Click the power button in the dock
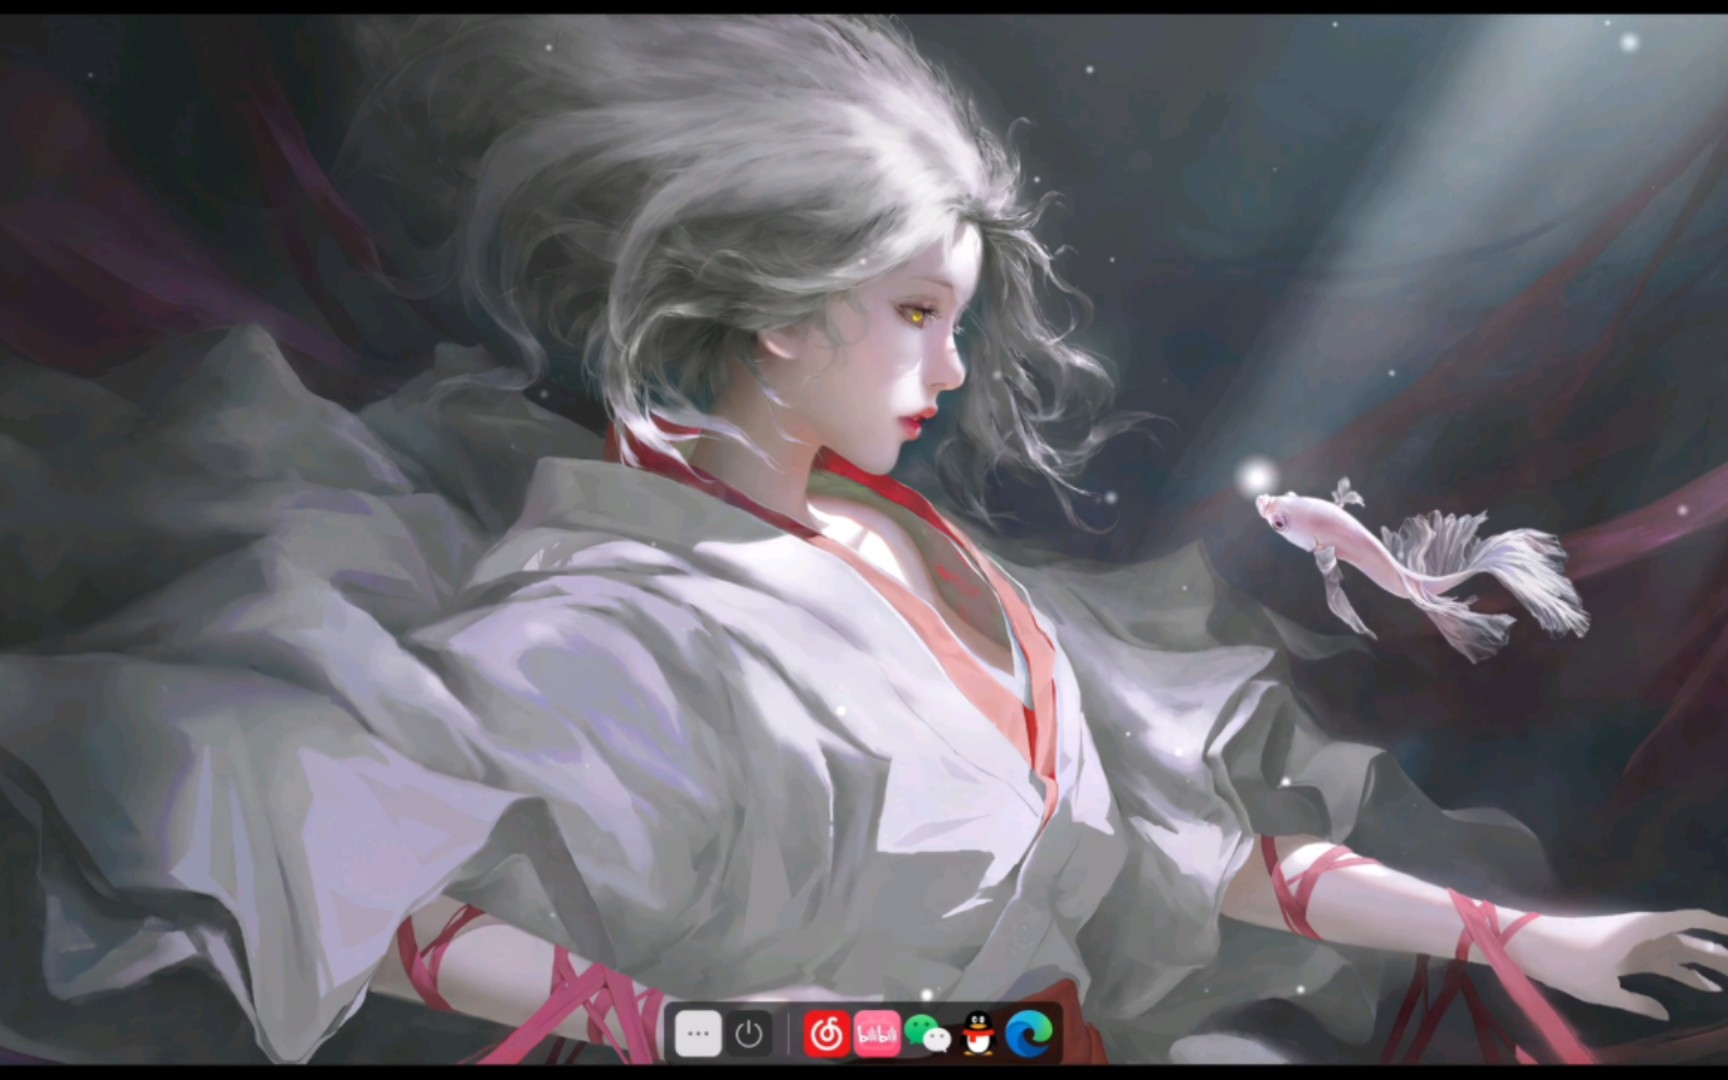The image size is (1728, 1080). (748, 1034)
